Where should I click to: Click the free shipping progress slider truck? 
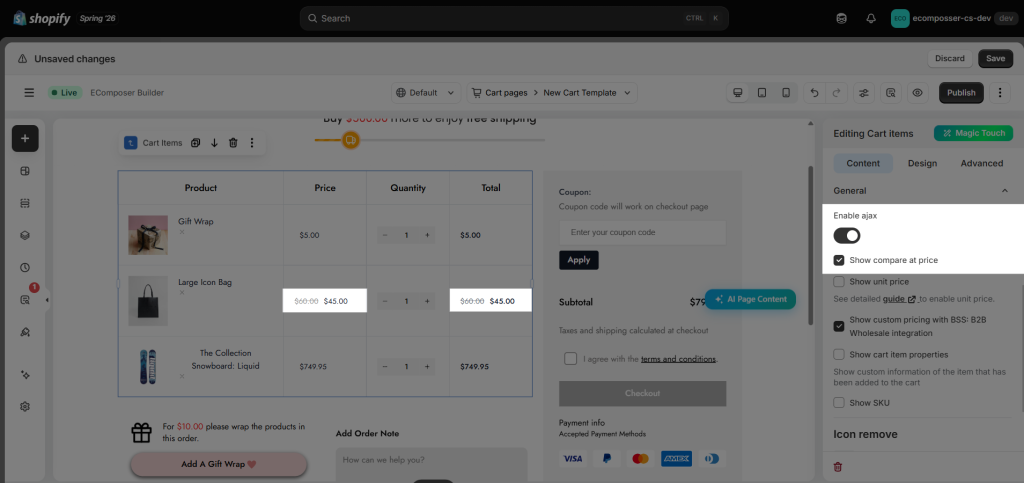pyautogui.click(x=351, y=140)
